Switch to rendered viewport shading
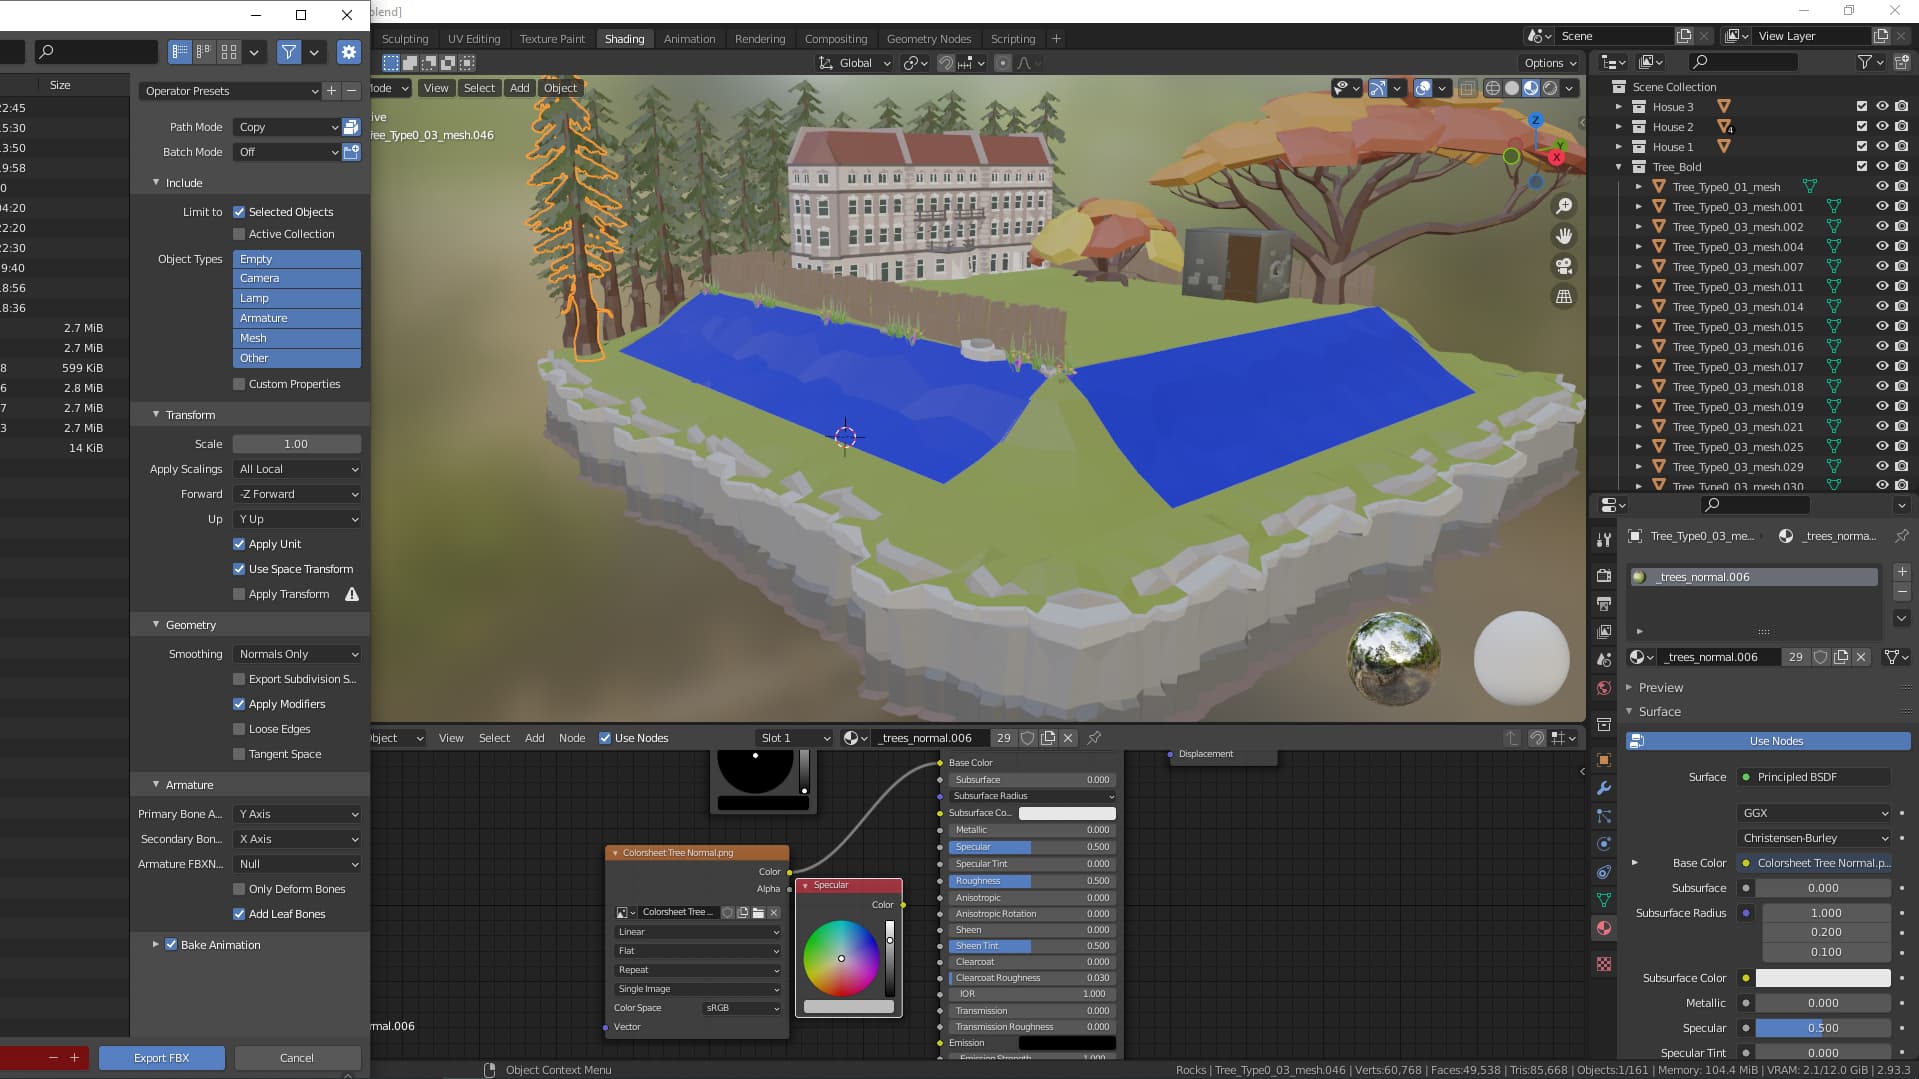 point(1550,88)
